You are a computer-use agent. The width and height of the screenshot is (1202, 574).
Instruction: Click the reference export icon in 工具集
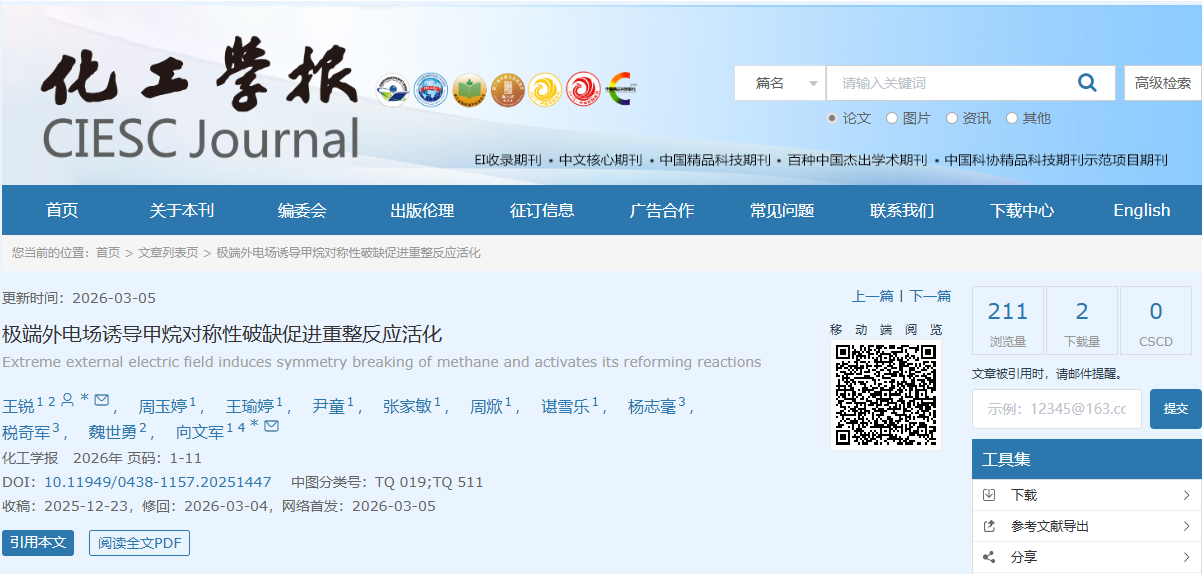pyautogui.click(x=990, y=526)
